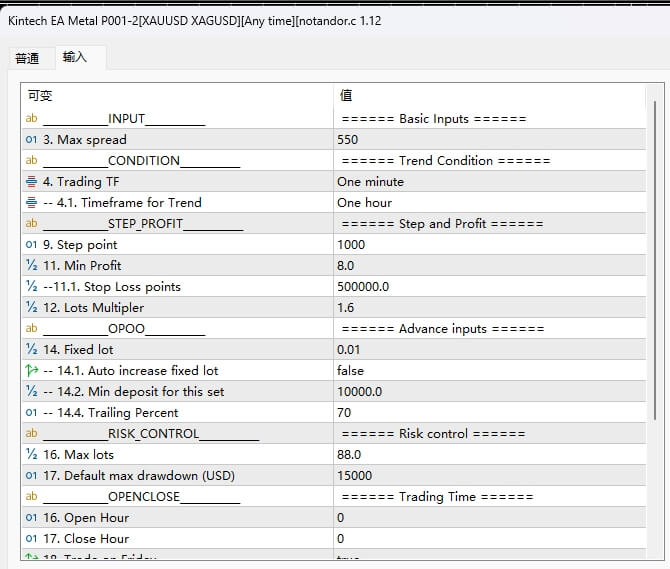The height and width of the screenshot is (569, 670).
Task: Click the ½ icon beside 12. Lots Multipler
Action: click(32, 307)
